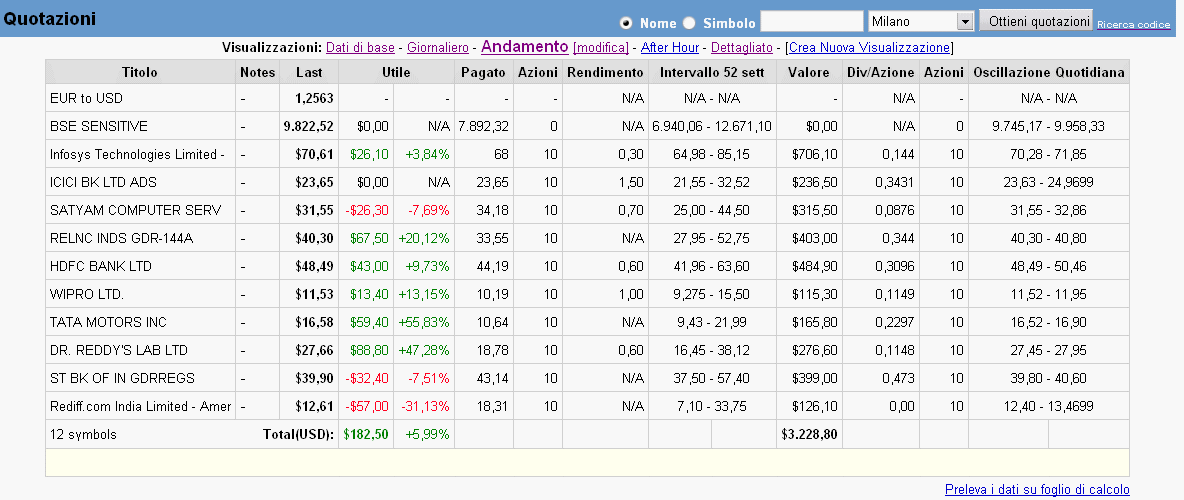Click the +3,84% gain cell
Image resolution: width=1184 pixels, height=500 pixels.
[427, 154]
